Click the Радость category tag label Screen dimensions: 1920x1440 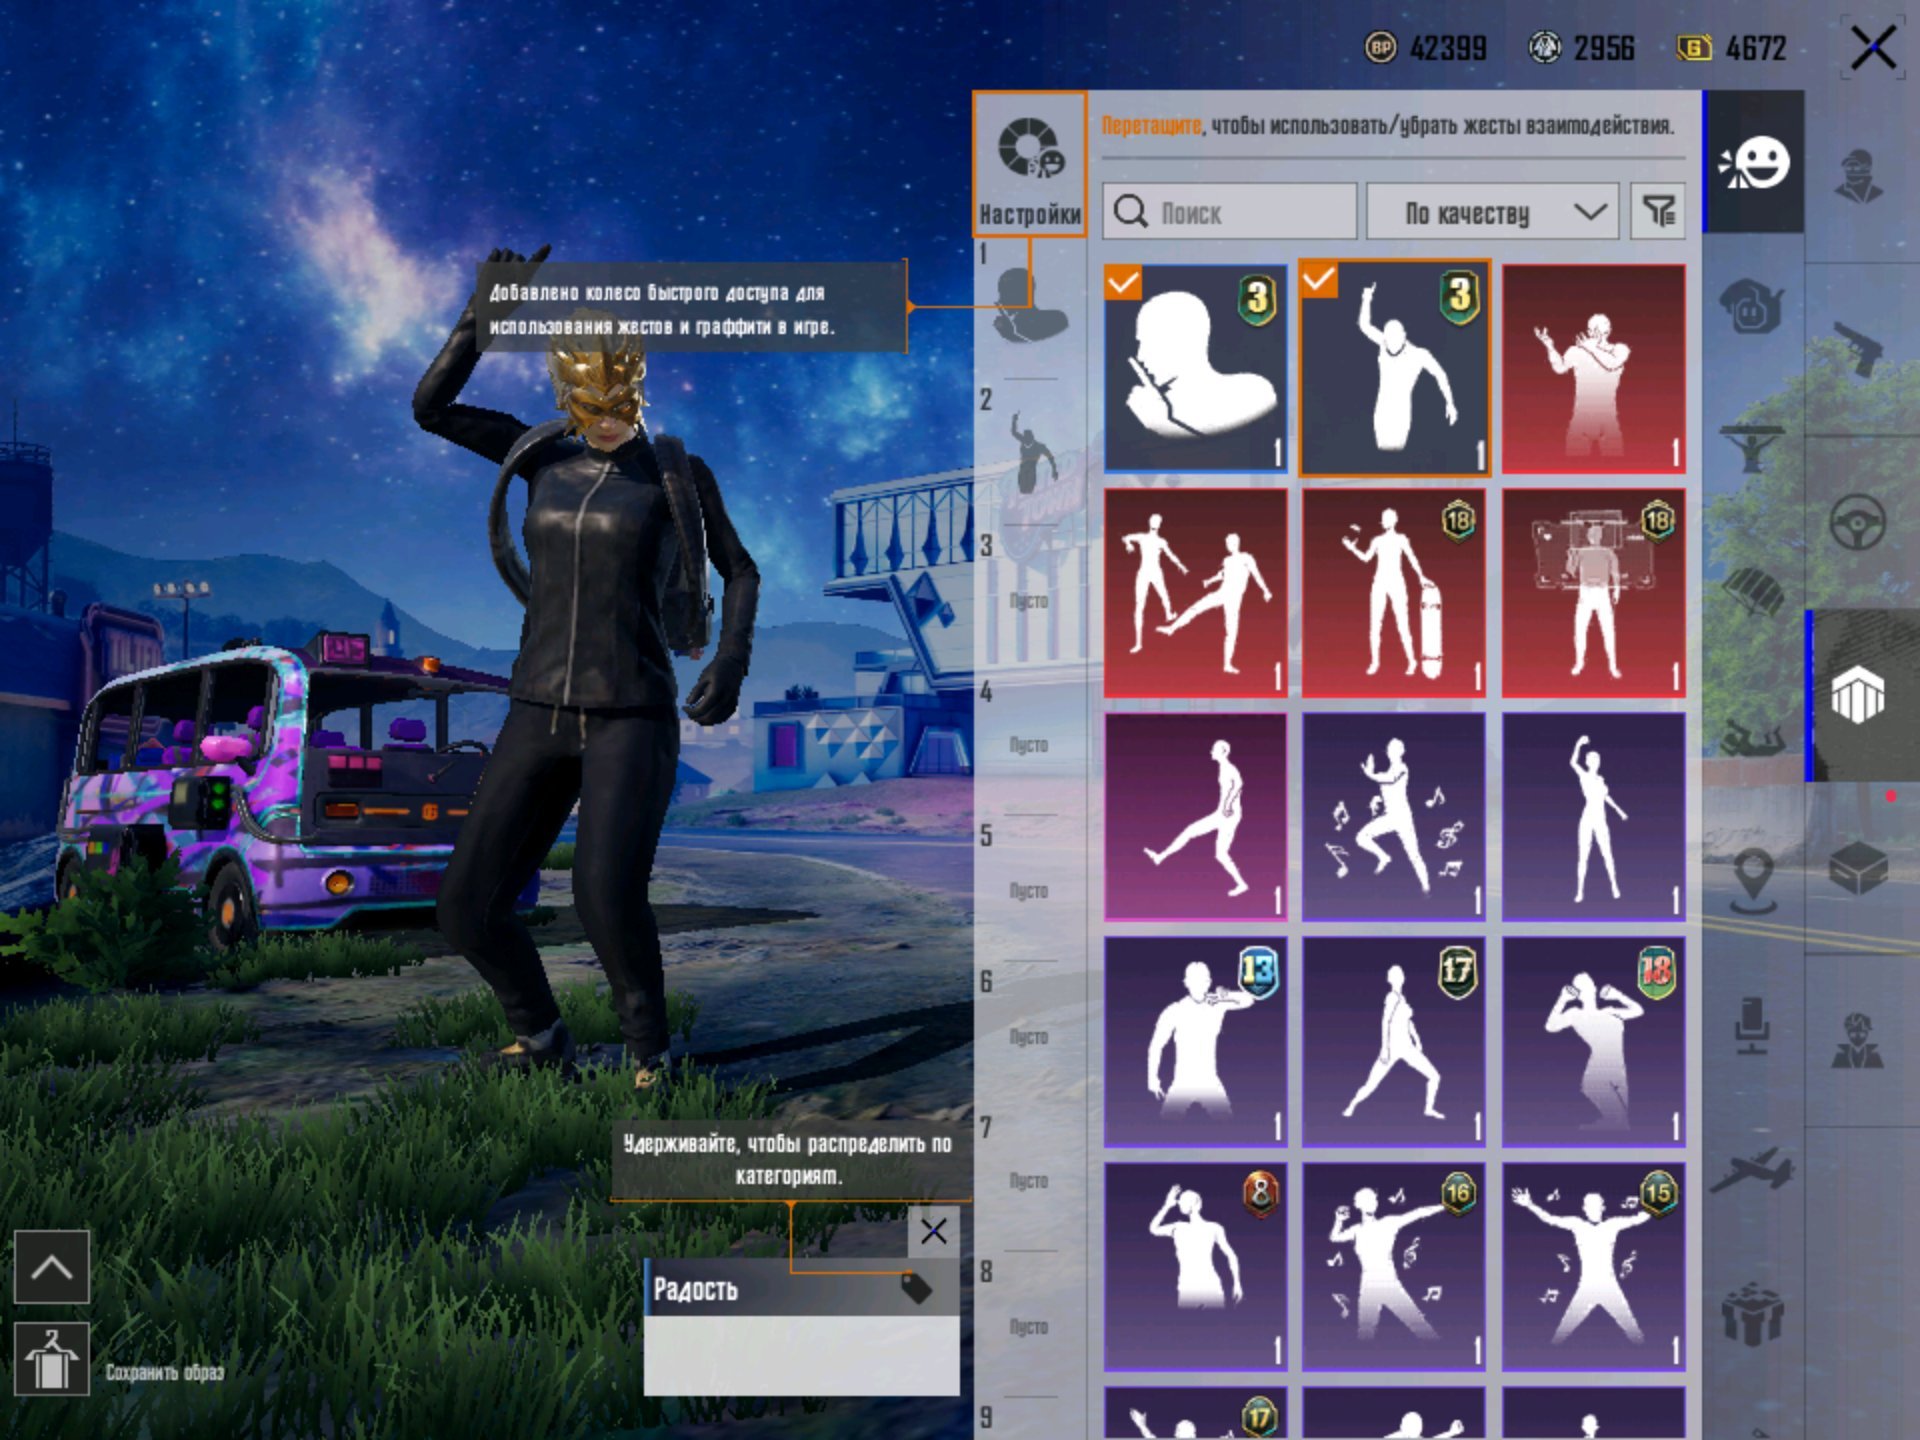[x=696, y=1290]
